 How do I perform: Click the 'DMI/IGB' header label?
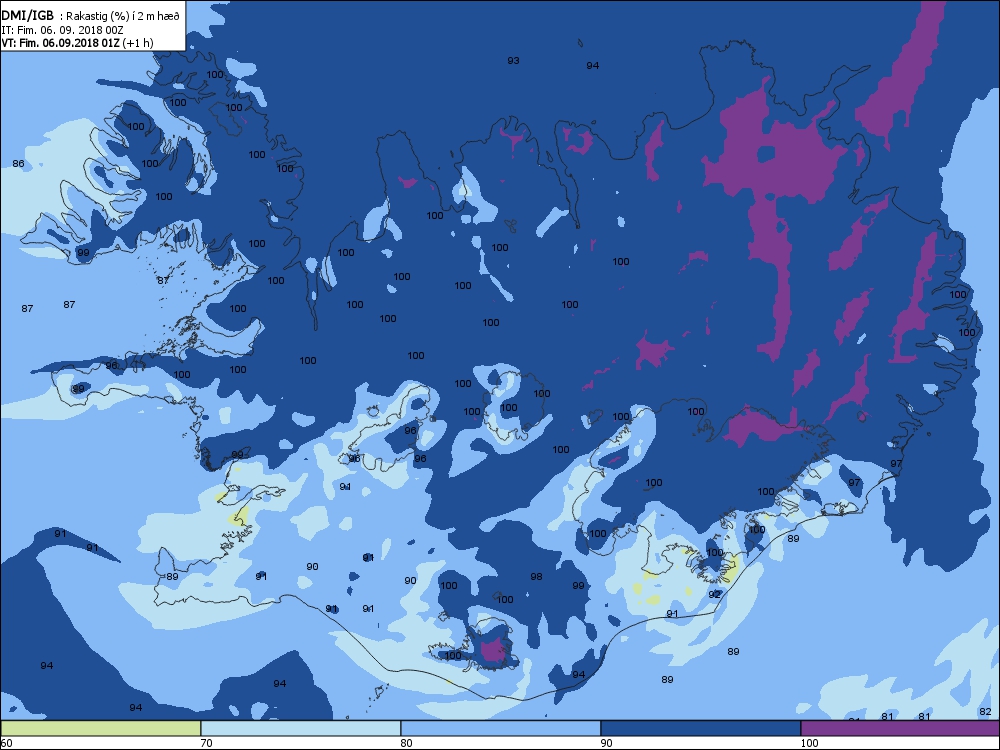click(28, 16)
